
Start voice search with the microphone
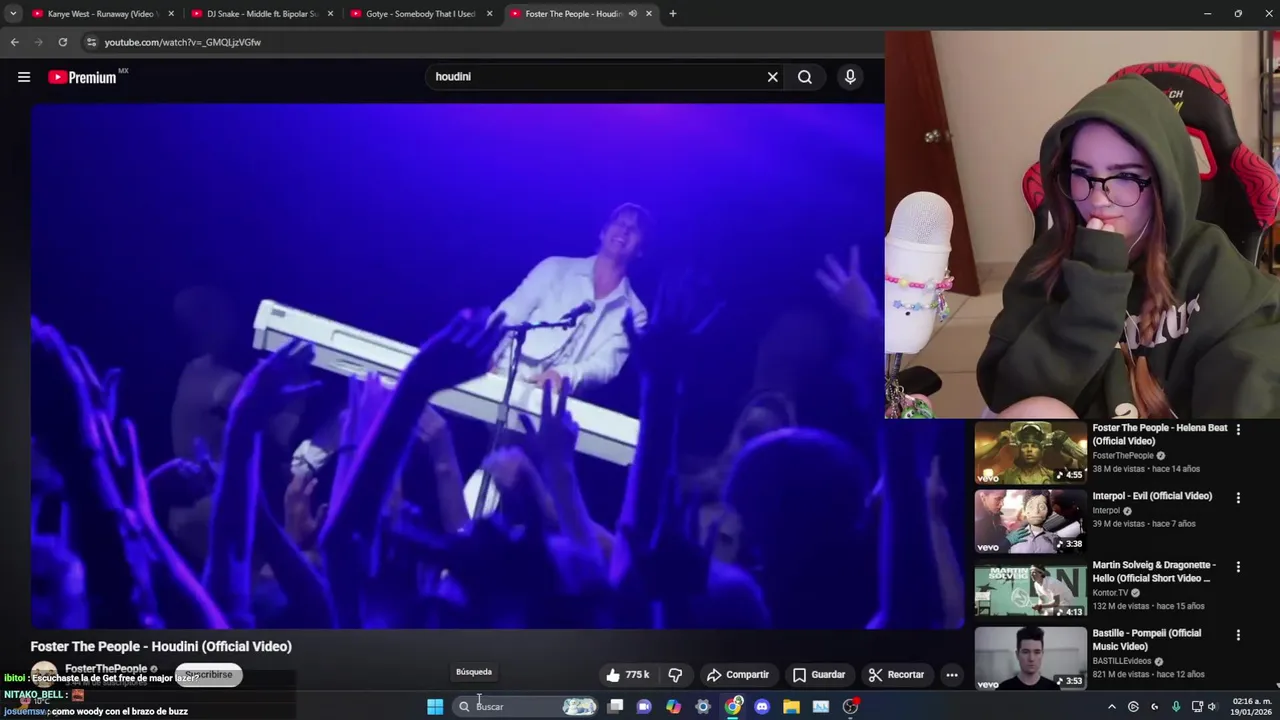click(x=850, y=77)
